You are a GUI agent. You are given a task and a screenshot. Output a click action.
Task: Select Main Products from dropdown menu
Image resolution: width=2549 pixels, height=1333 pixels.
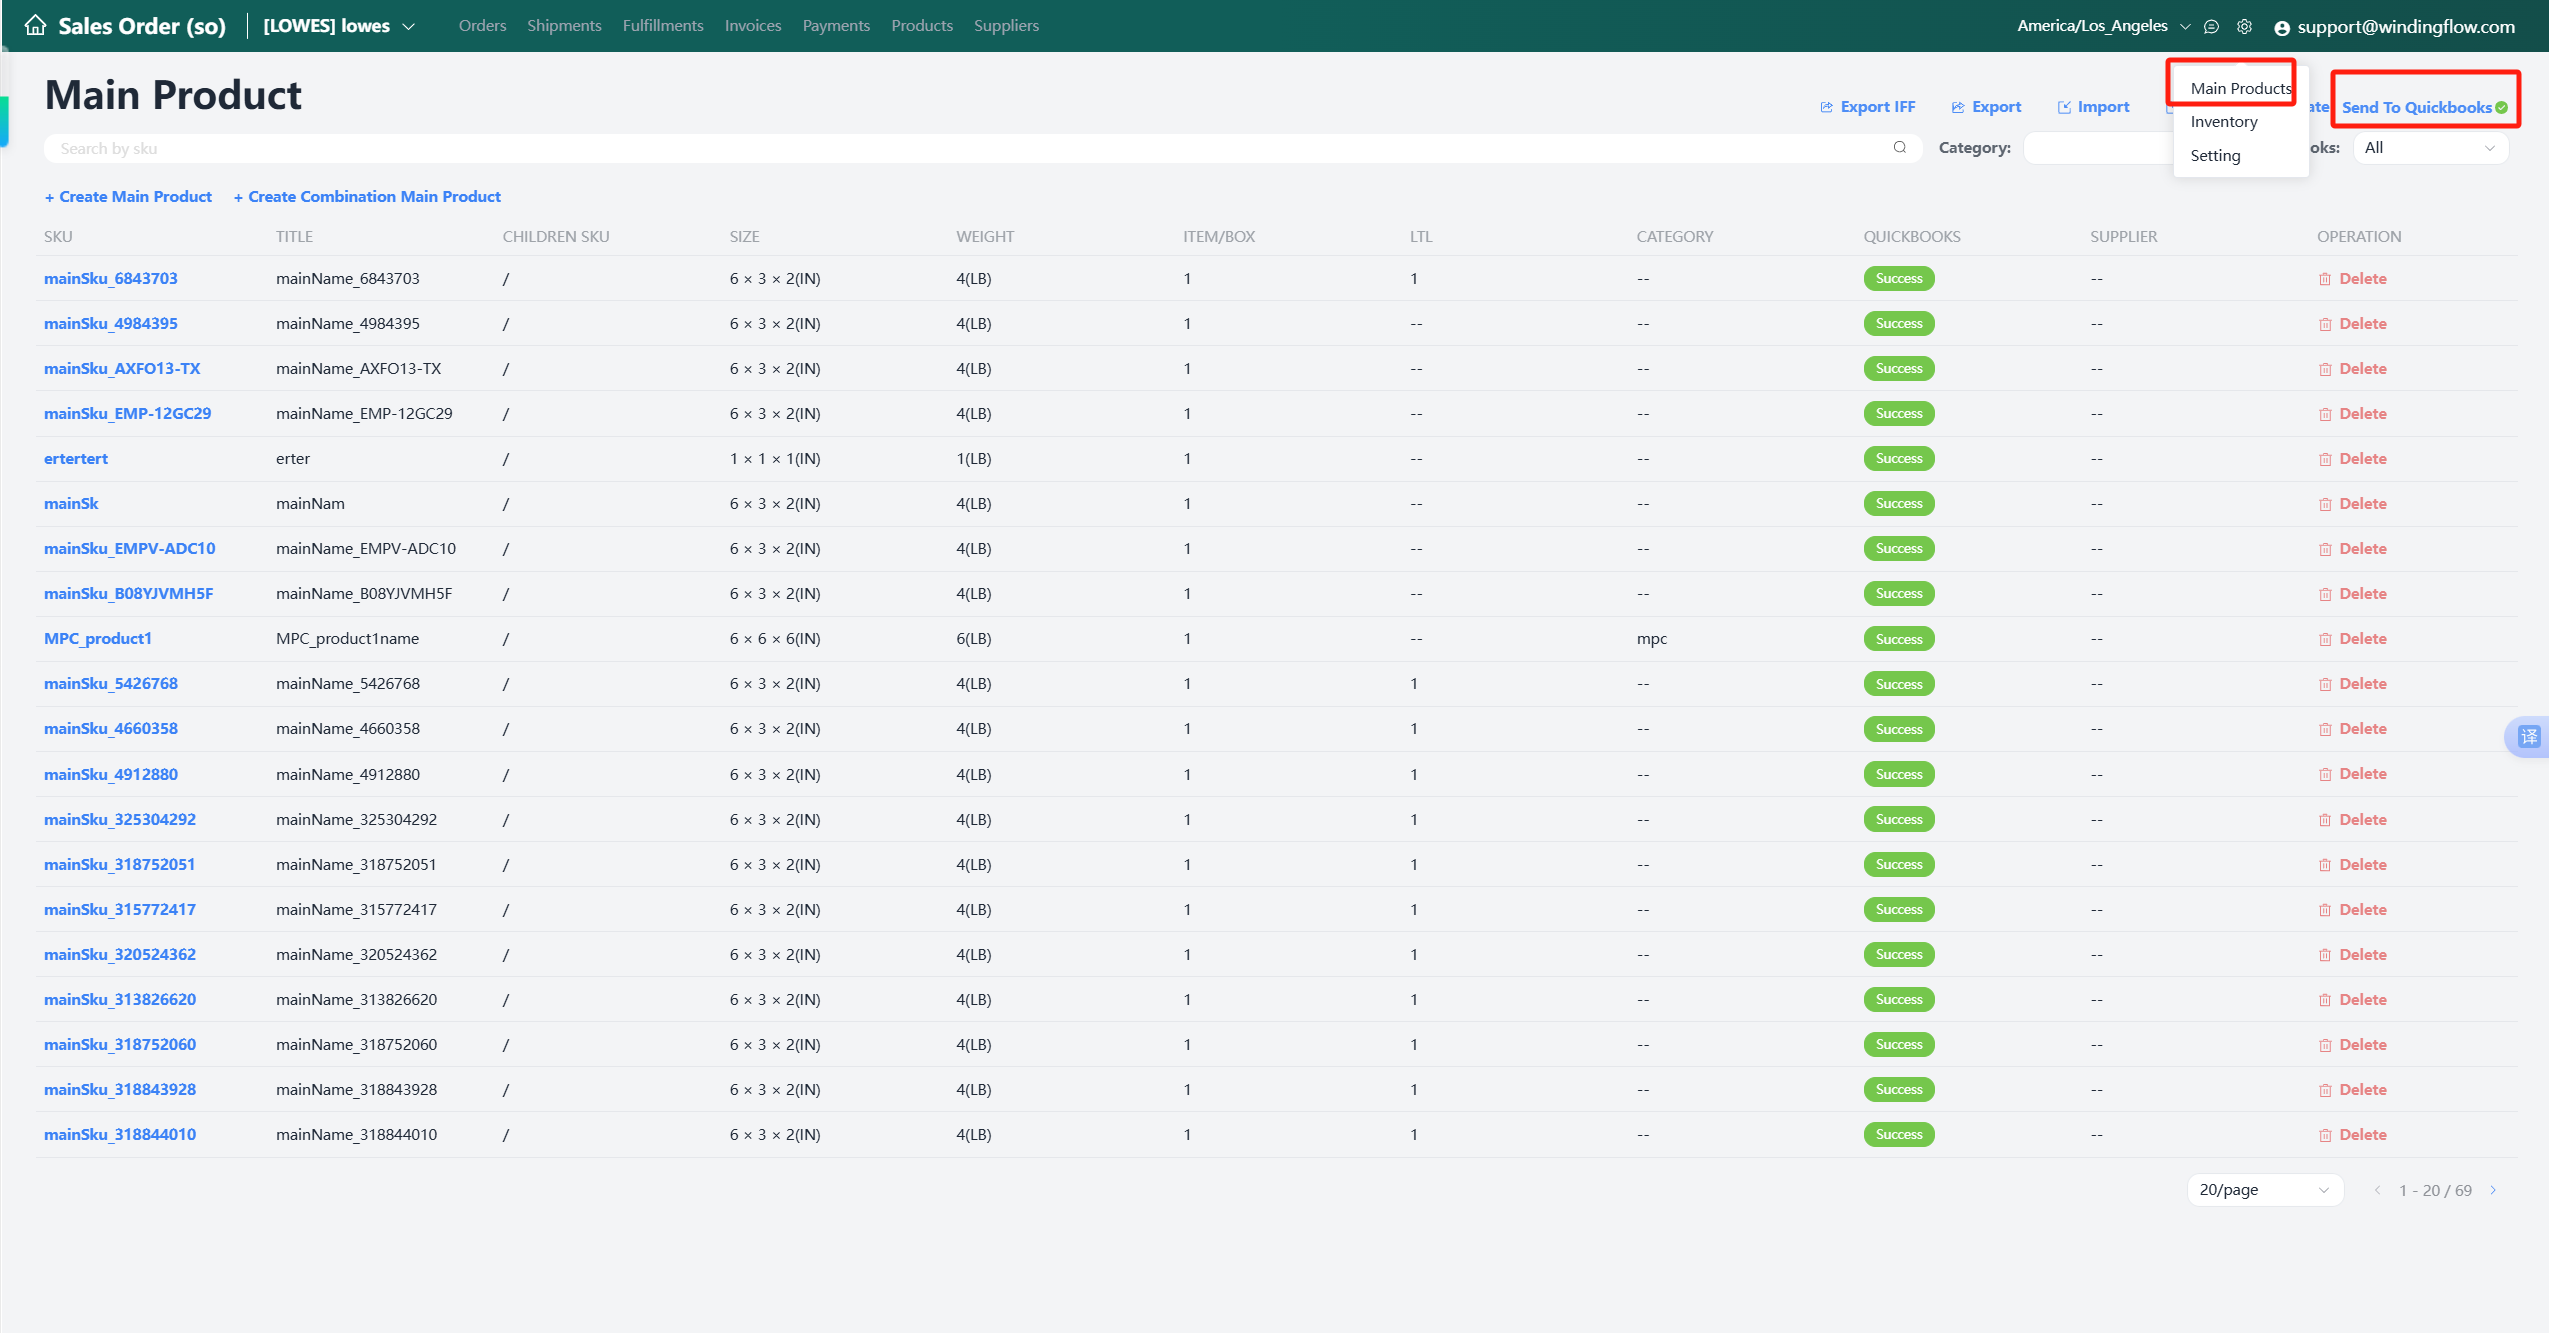coord(2240,88)
